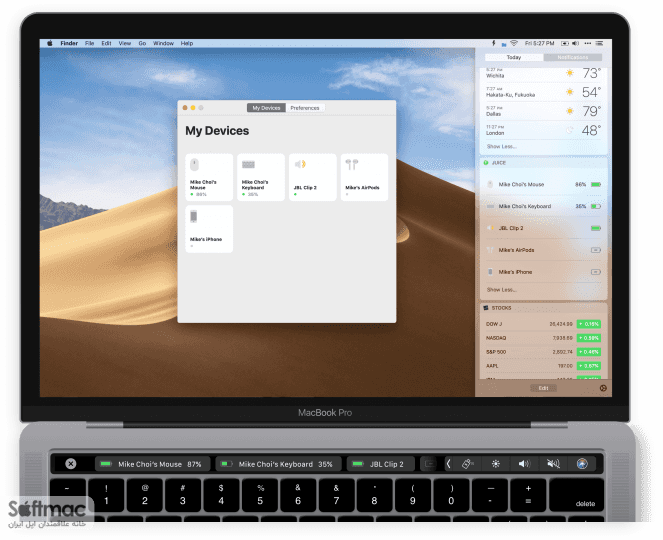The width and height of the screenshot is (663, 540).
Task: Tap the Siri icon on the Touch Bar
Action: (x=582, y=464)
